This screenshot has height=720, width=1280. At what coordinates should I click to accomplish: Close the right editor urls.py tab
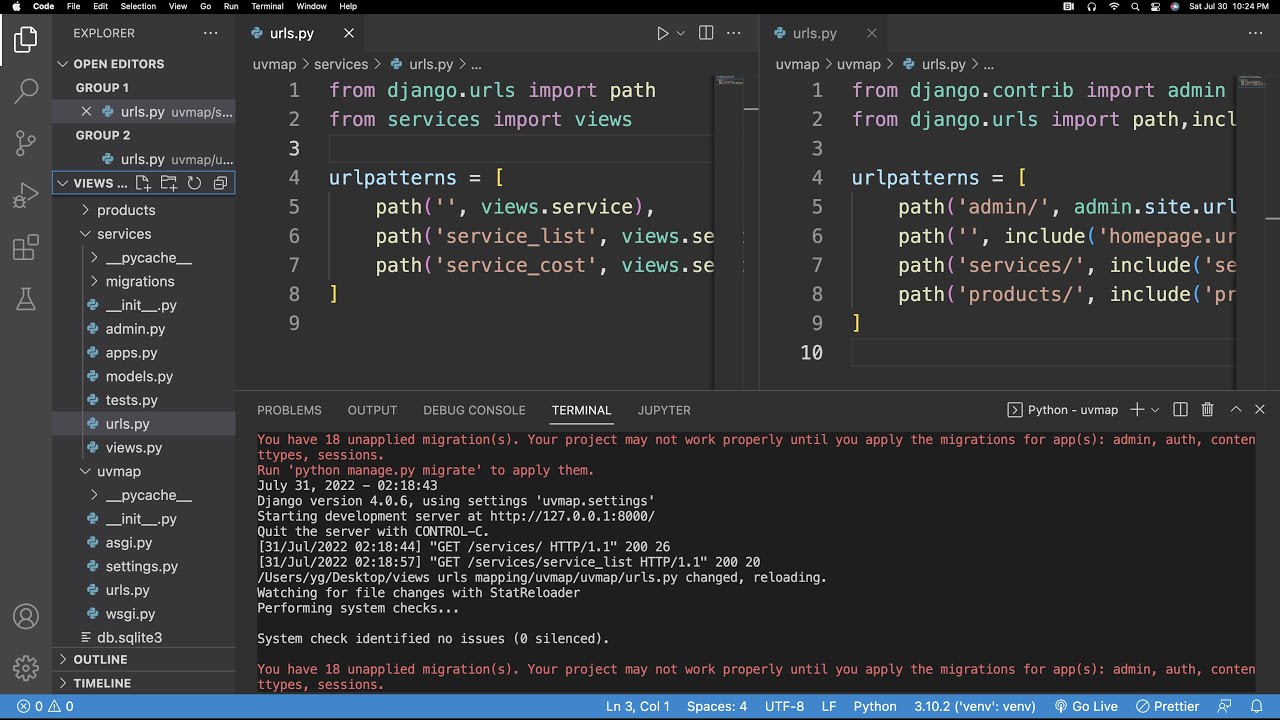point(871,33)
